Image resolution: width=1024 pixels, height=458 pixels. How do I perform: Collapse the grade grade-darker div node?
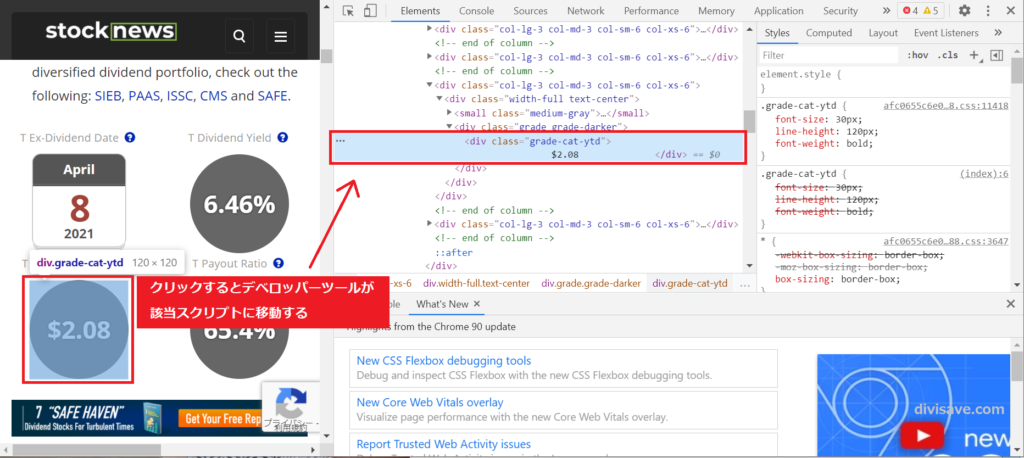coord(450,127)
